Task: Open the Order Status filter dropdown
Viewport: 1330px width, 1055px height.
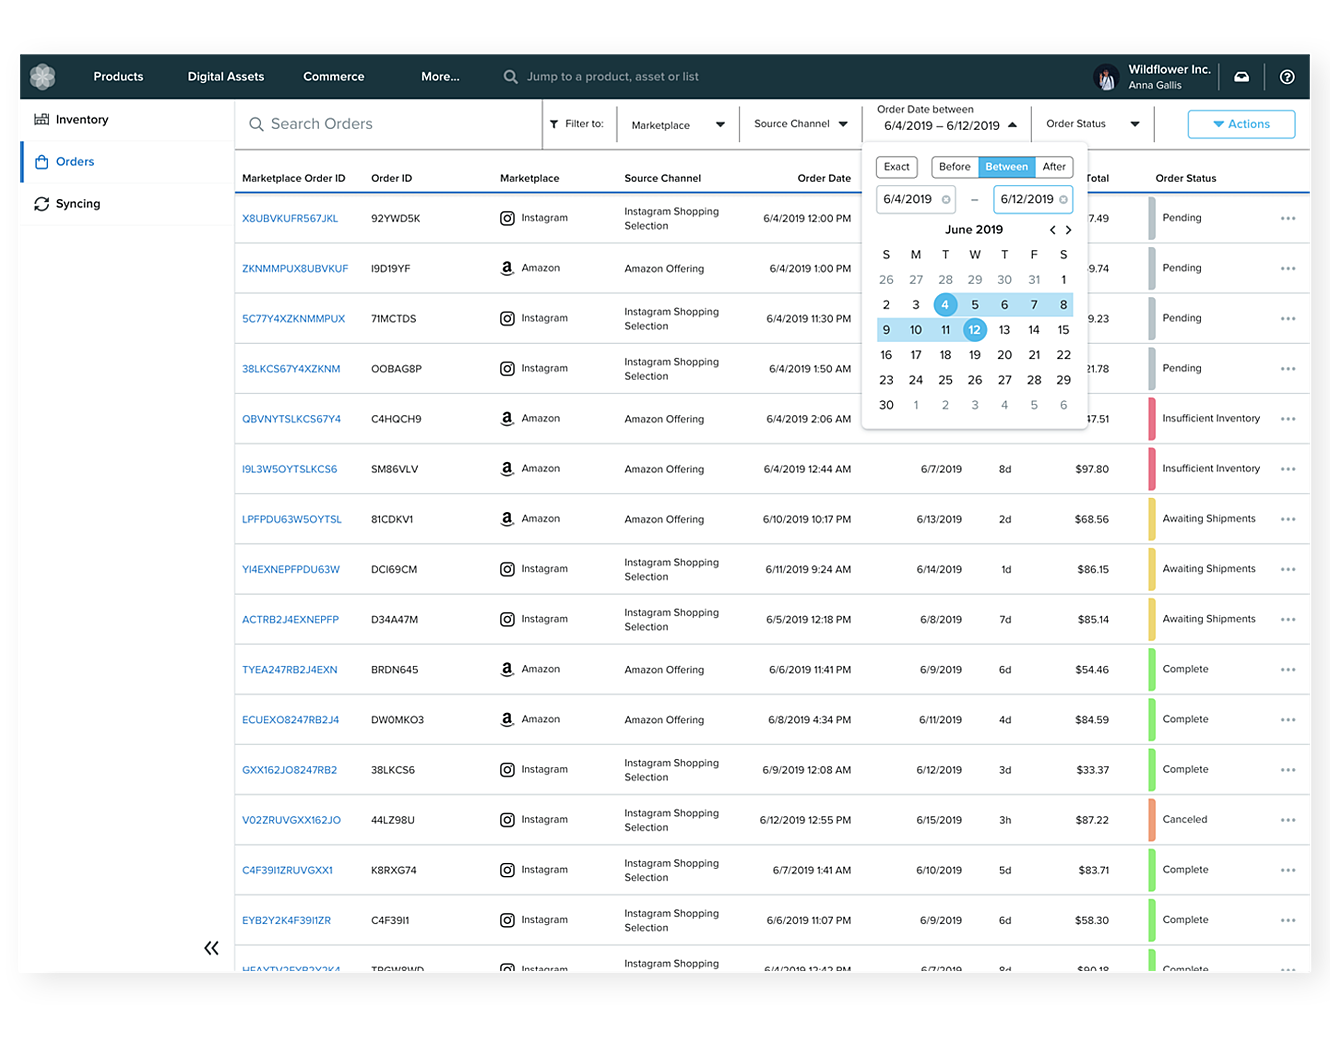Action: coord(1093,124)
